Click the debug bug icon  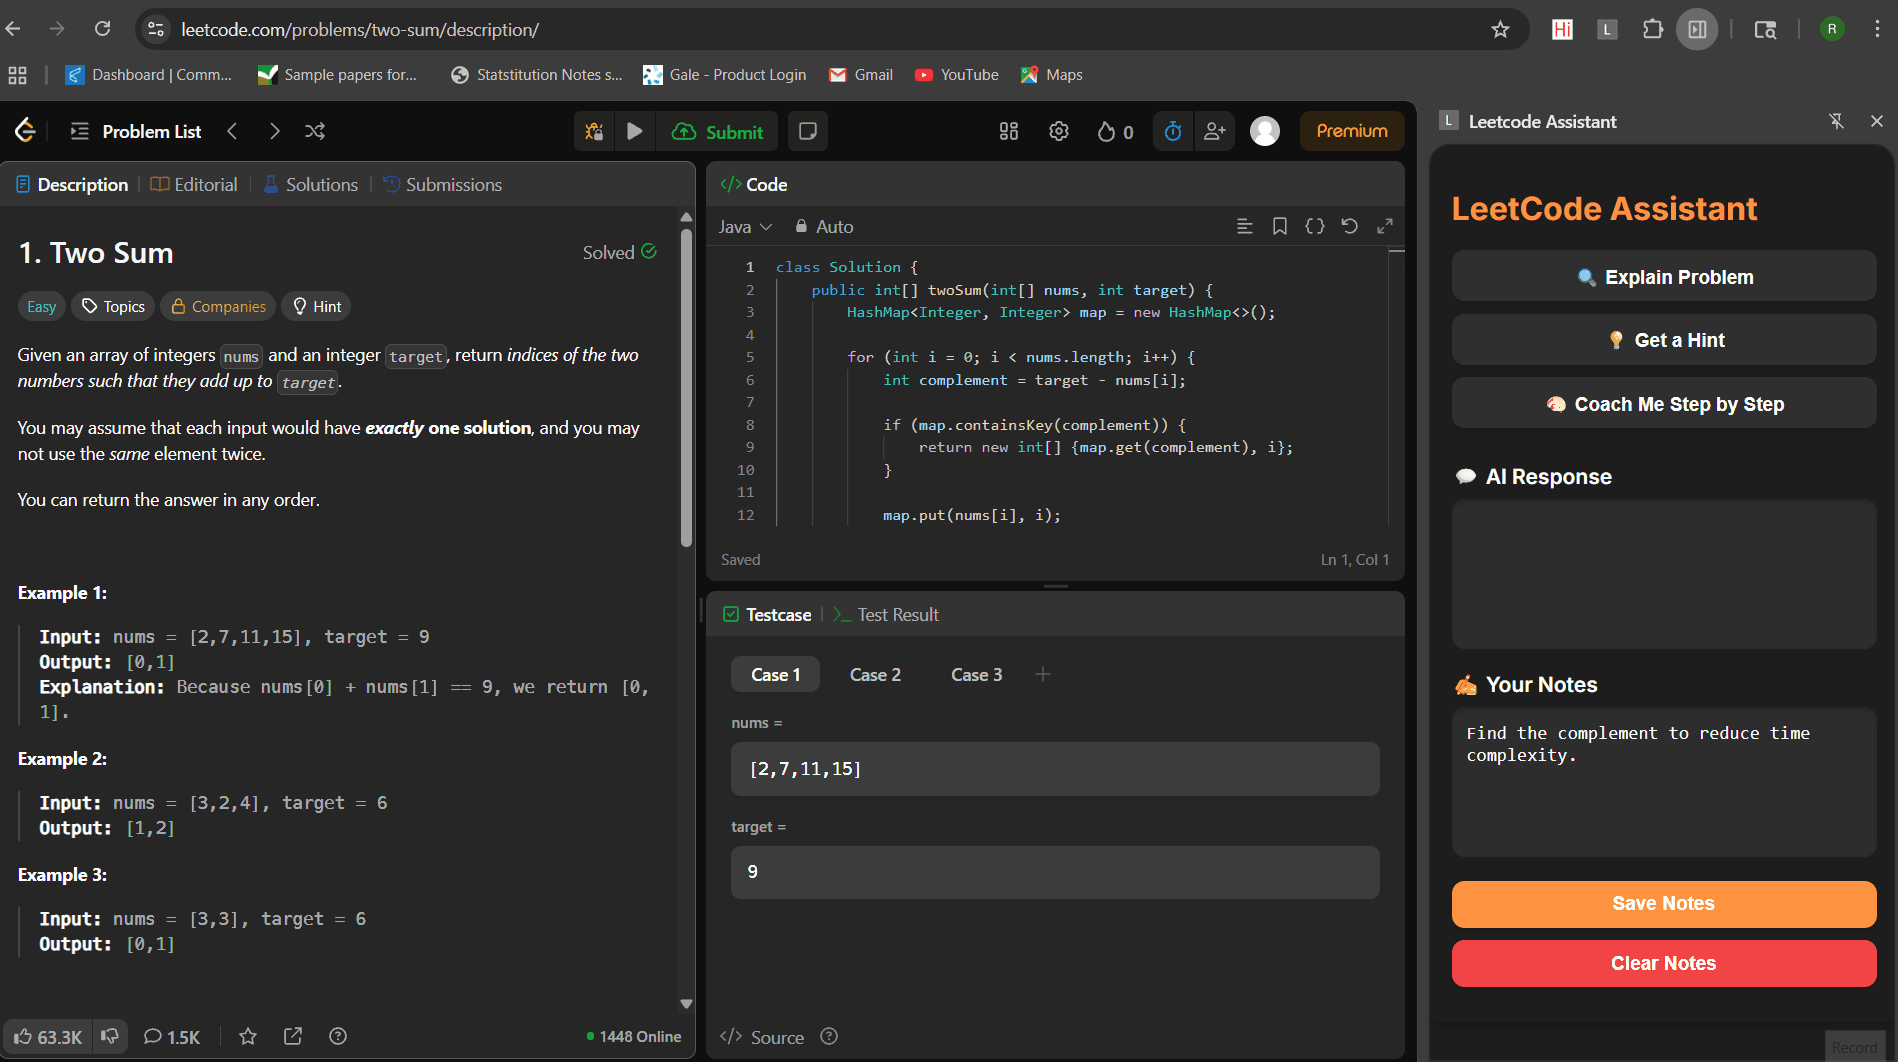pos(594,131)
